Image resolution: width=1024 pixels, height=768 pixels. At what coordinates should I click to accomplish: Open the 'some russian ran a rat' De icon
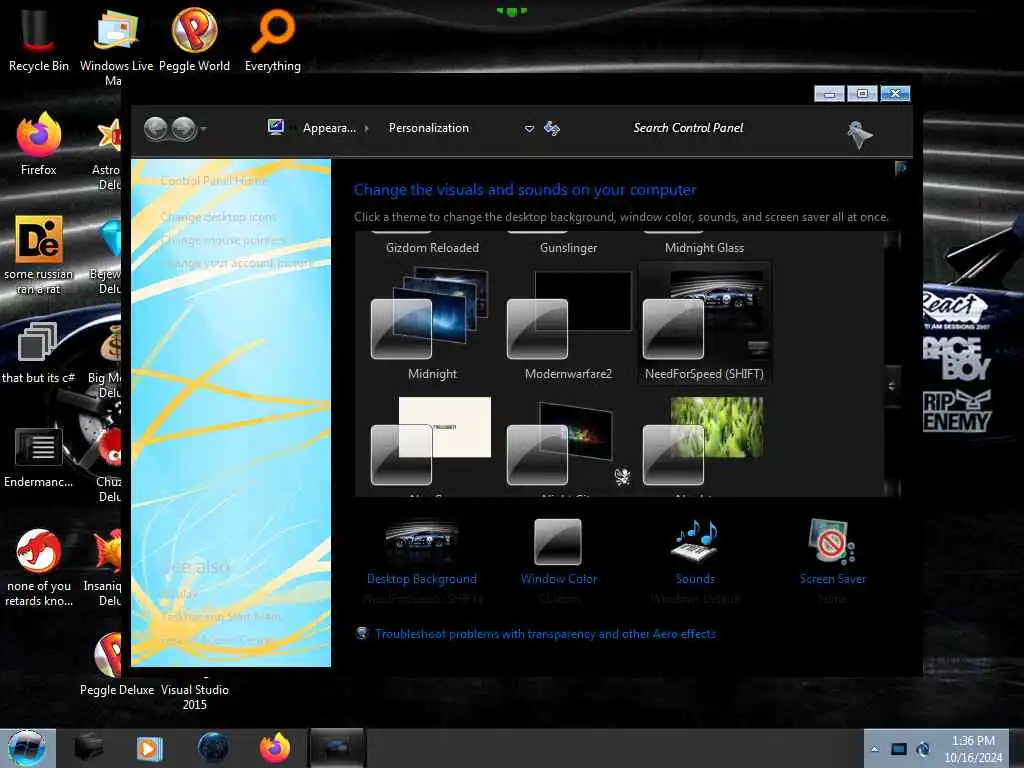click(x=38, y=255)
